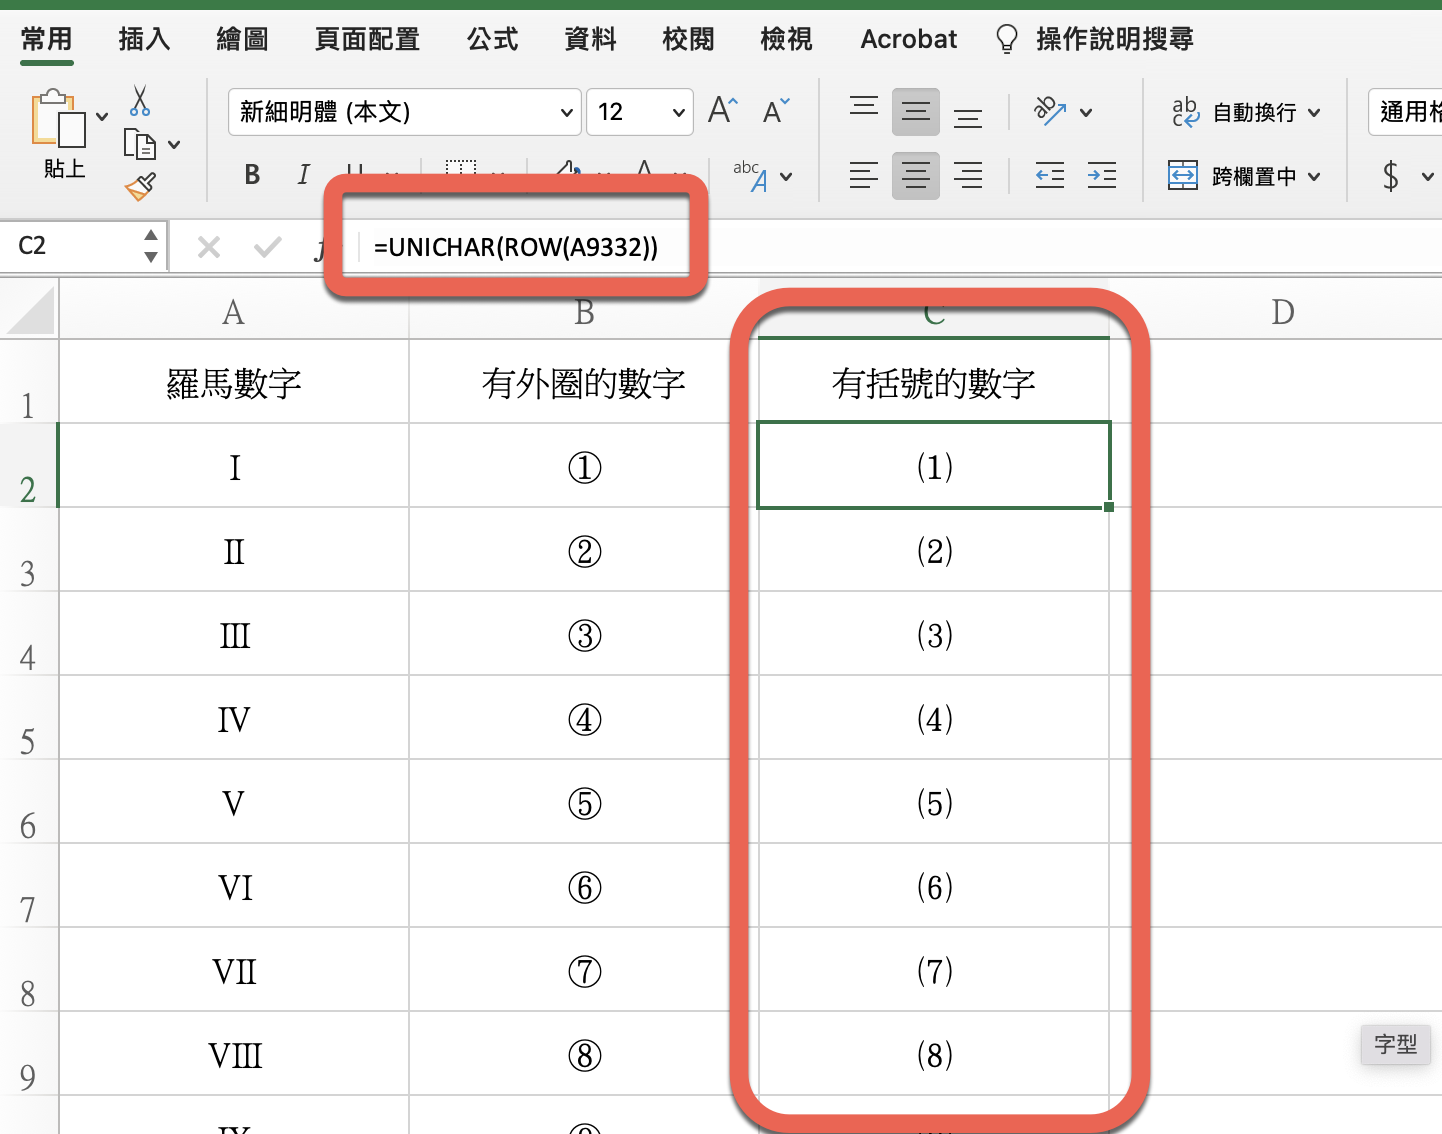Increase font size with the larger A icon

pos(722,110)
